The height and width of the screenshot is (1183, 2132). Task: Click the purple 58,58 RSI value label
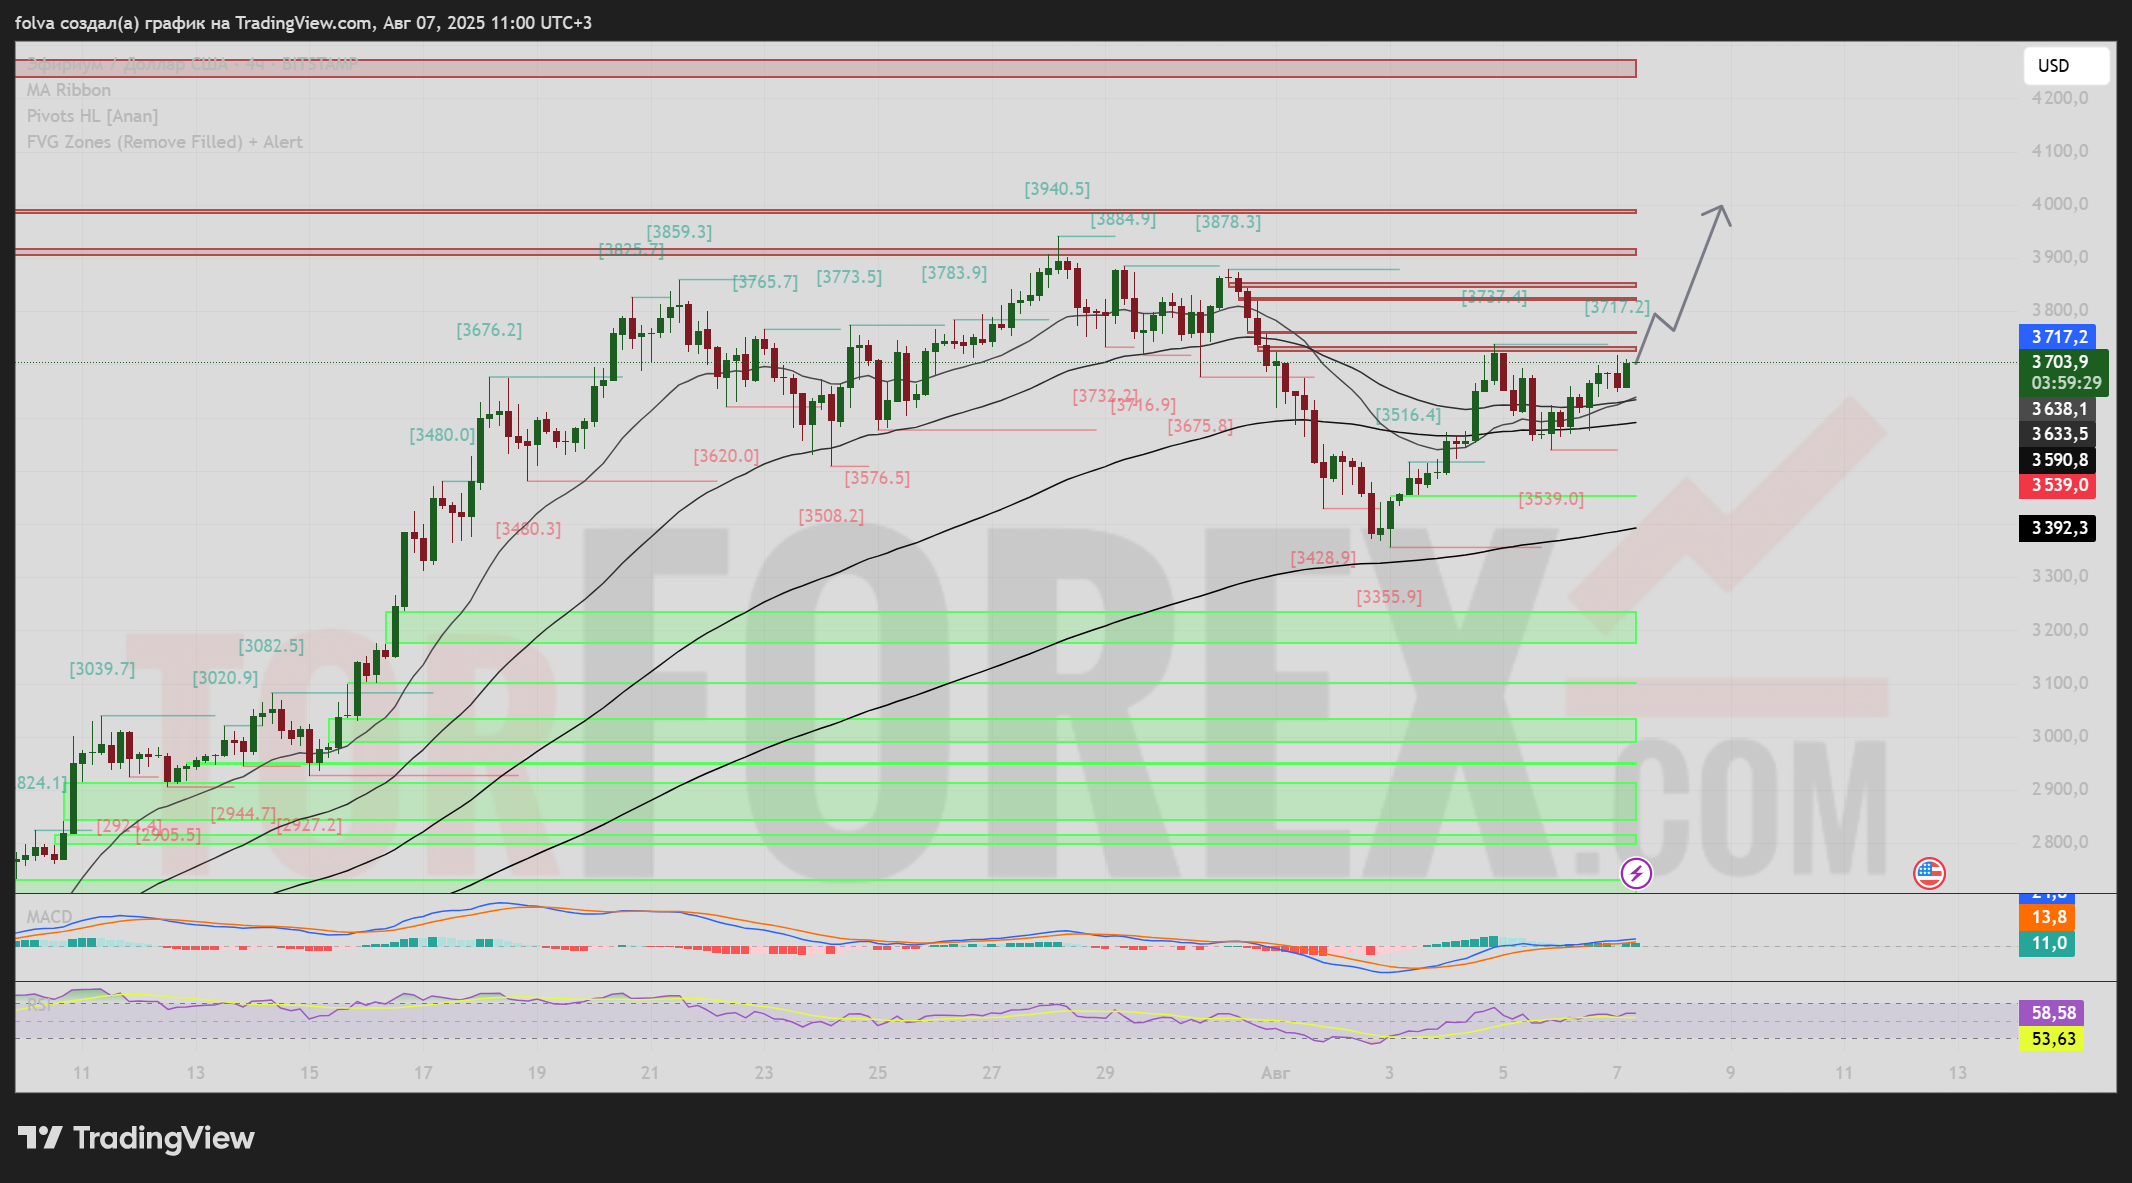click(x=2053, y=1013)
